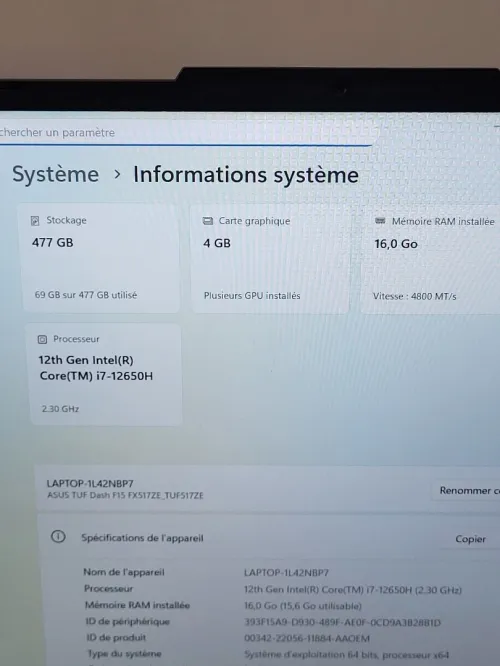The width and height of the screenshot is (500, 666).
Task: Select the ID de produit label
Action: tap(116, 638)
